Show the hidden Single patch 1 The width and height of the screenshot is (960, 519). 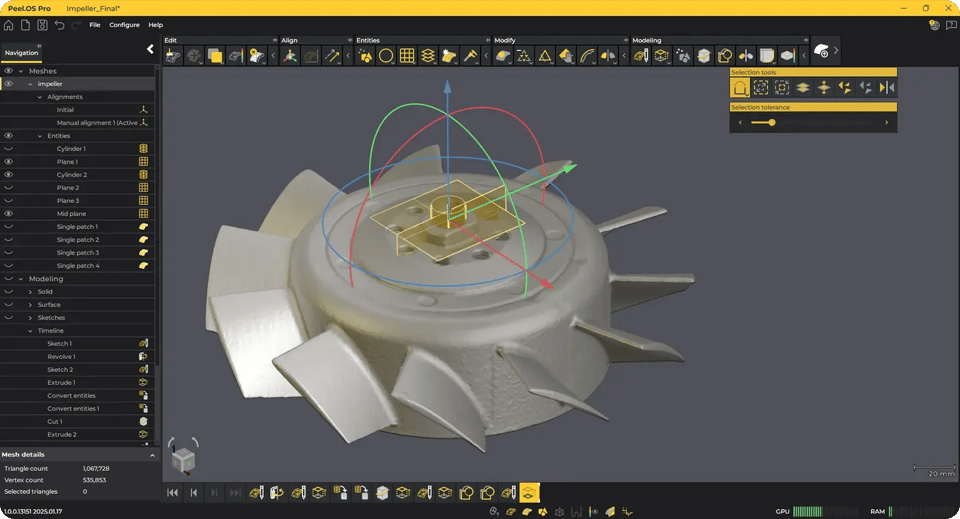[8, 226]
